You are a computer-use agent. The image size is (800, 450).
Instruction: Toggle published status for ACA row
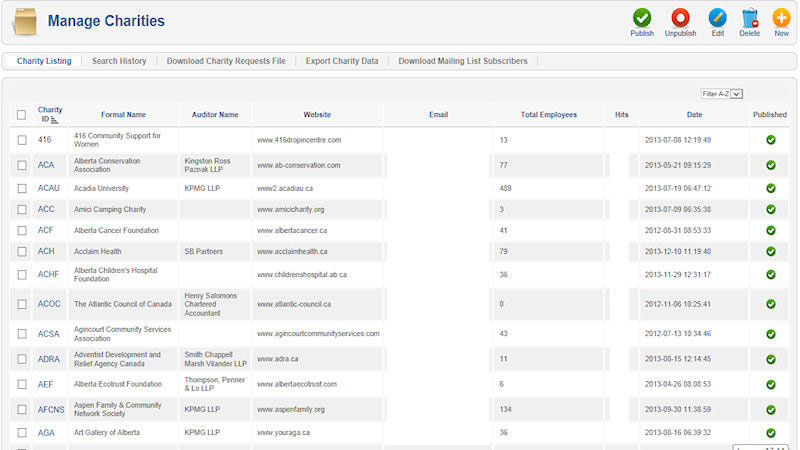pyautogui.click(x=770, y=165)
